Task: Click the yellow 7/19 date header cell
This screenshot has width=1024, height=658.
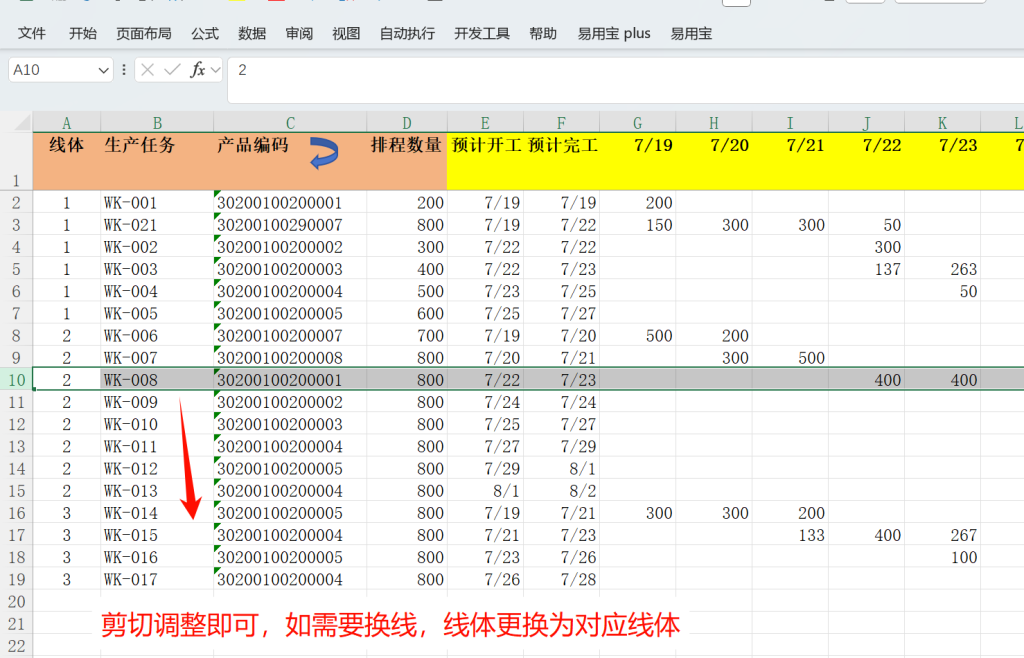Action: (x=637, y=162)
